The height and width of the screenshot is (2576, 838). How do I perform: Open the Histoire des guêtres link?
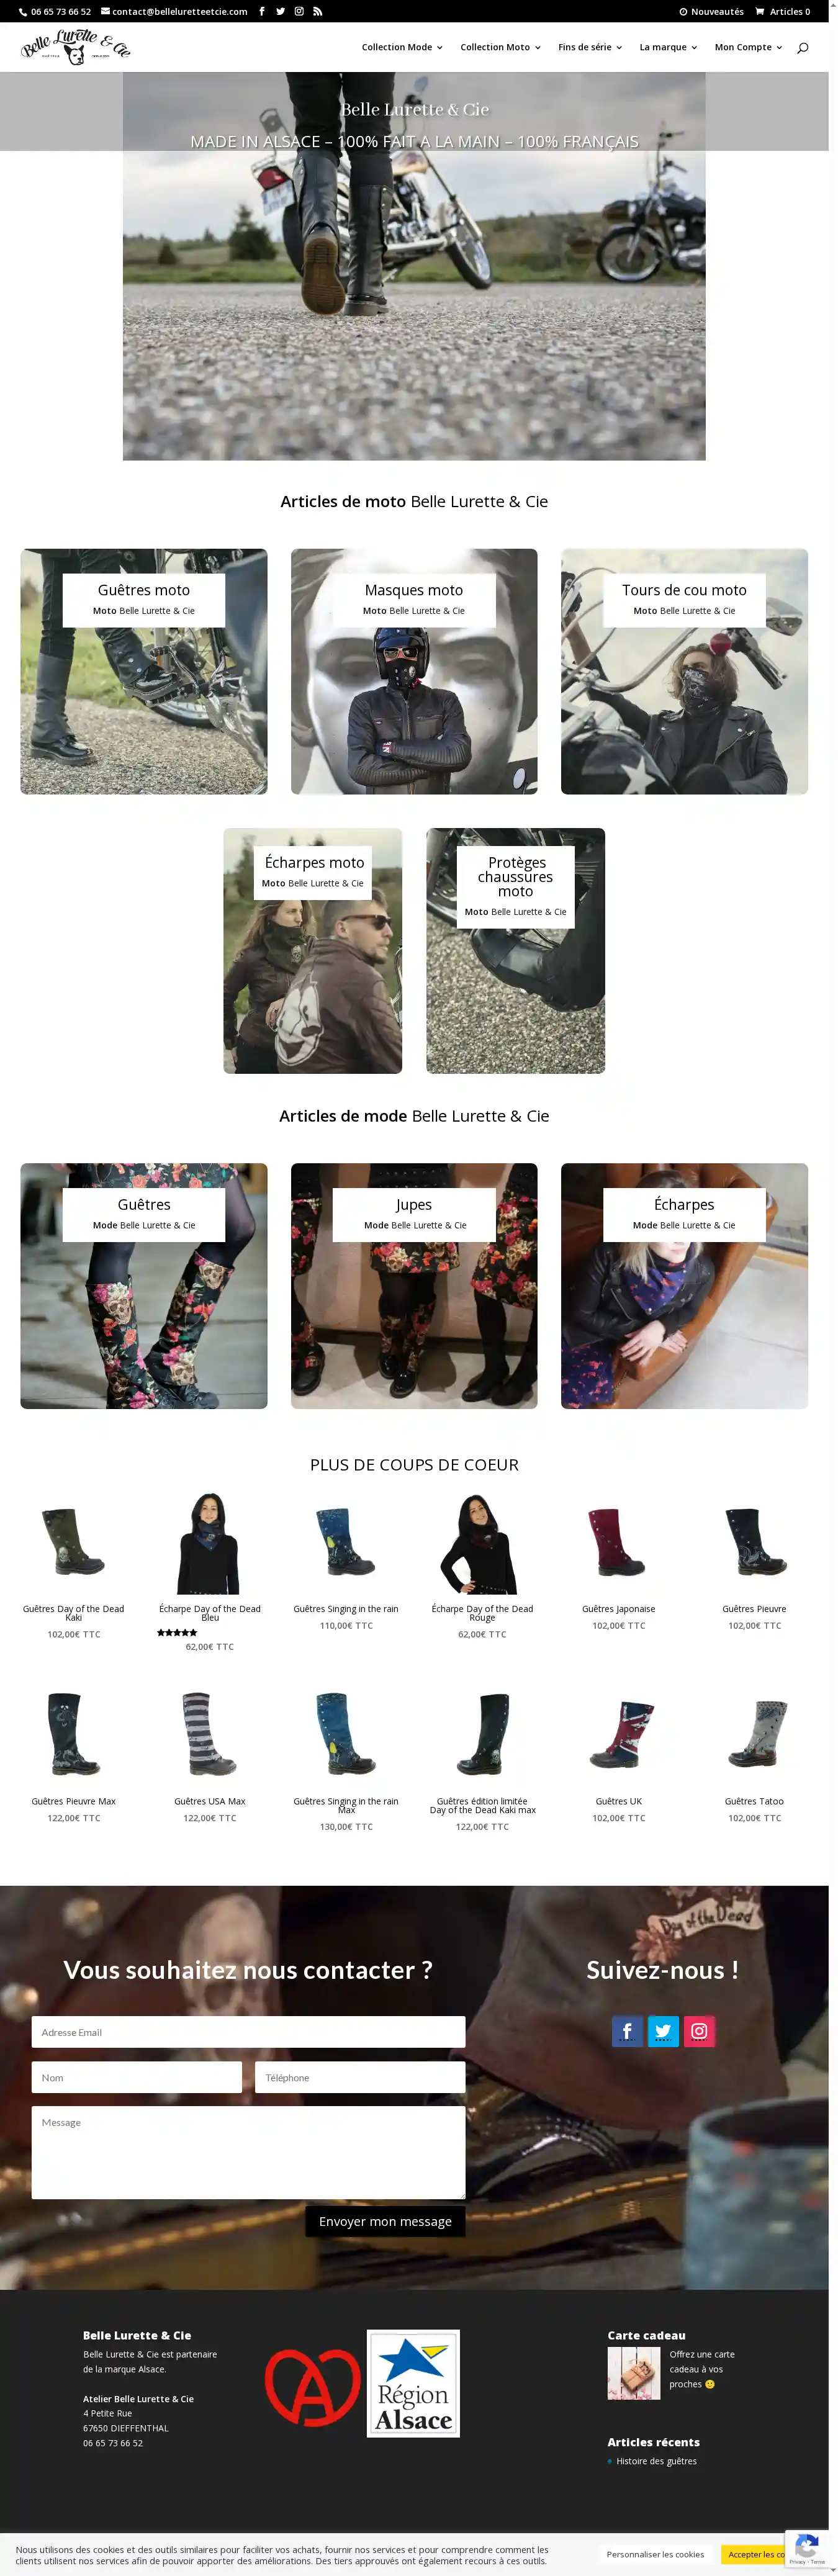coord(656,2461)
